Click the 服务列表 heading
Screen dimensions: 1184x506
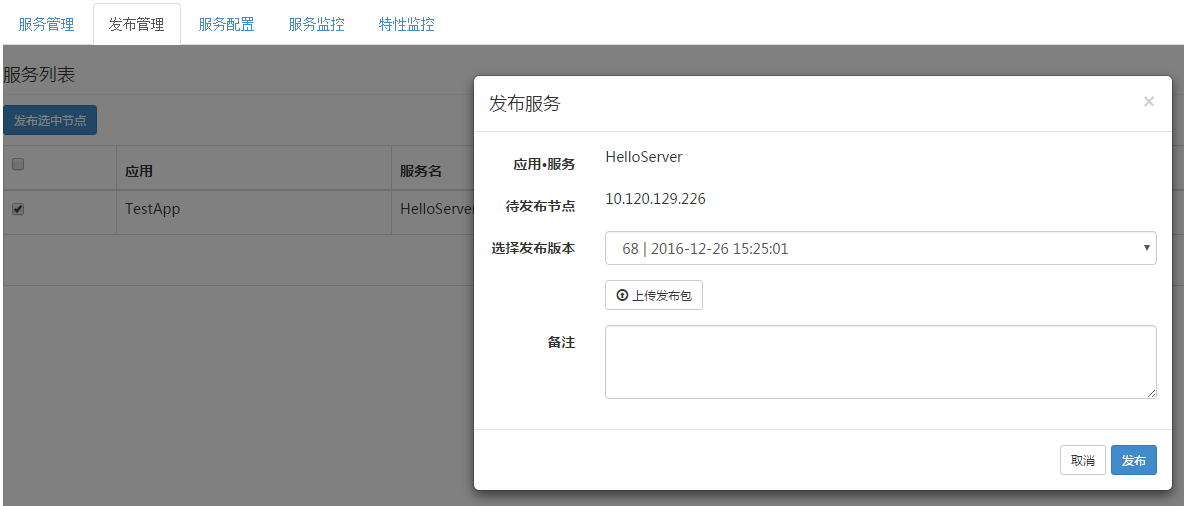[39, 74]
